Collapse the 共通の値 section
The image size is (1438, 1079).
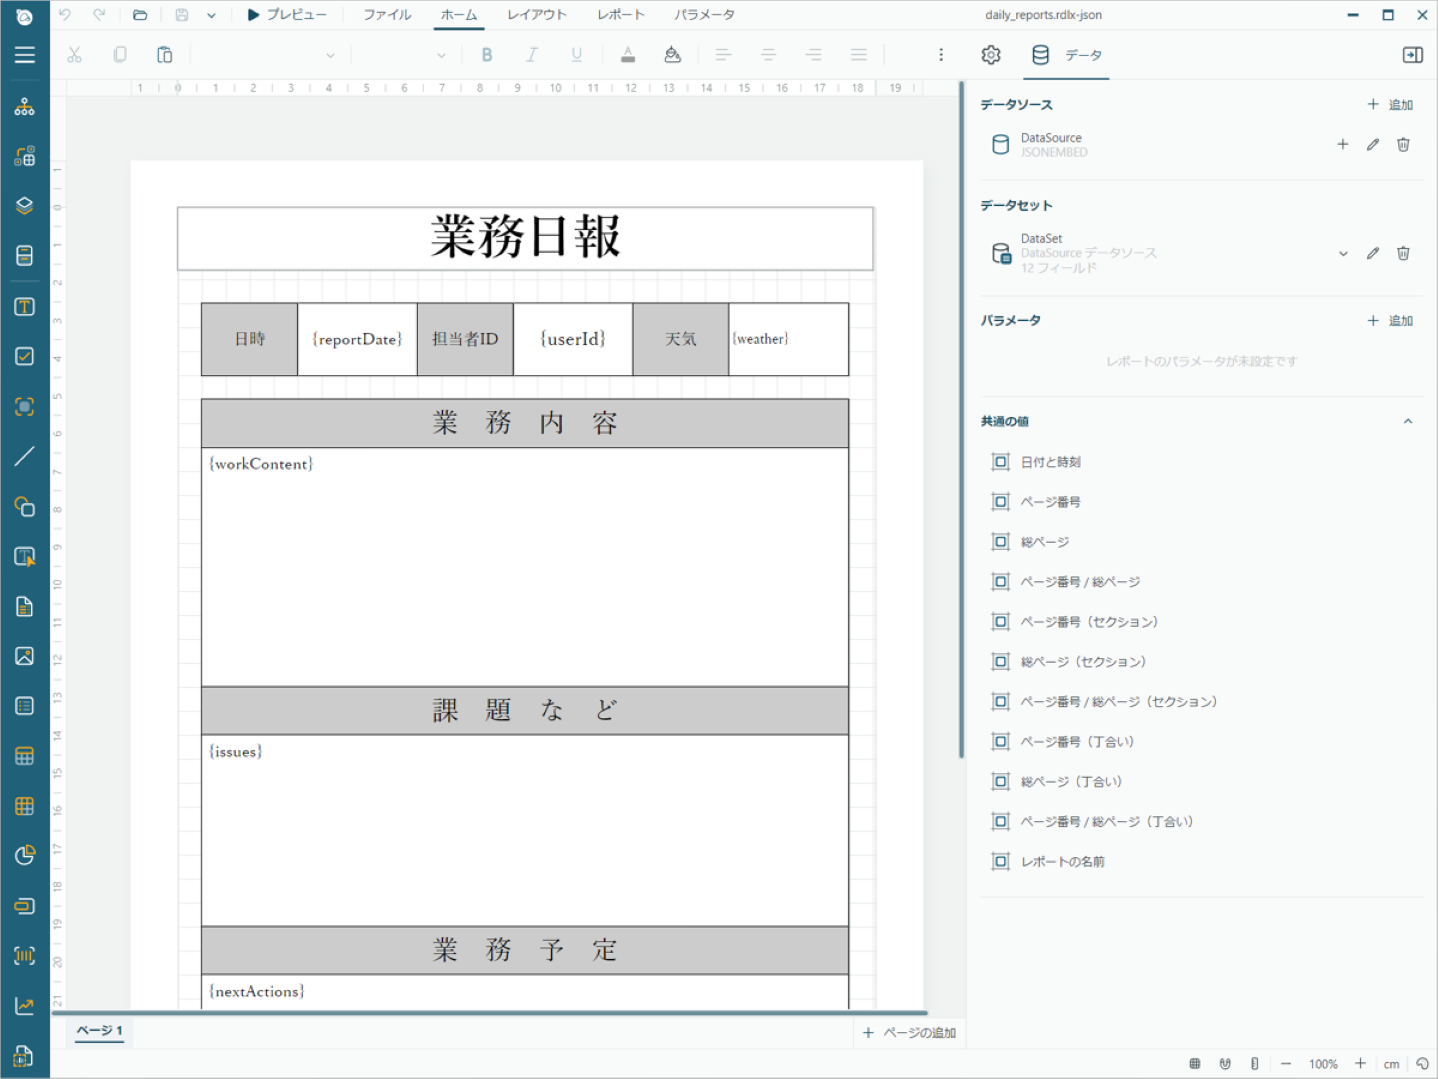coord(1408,421)
